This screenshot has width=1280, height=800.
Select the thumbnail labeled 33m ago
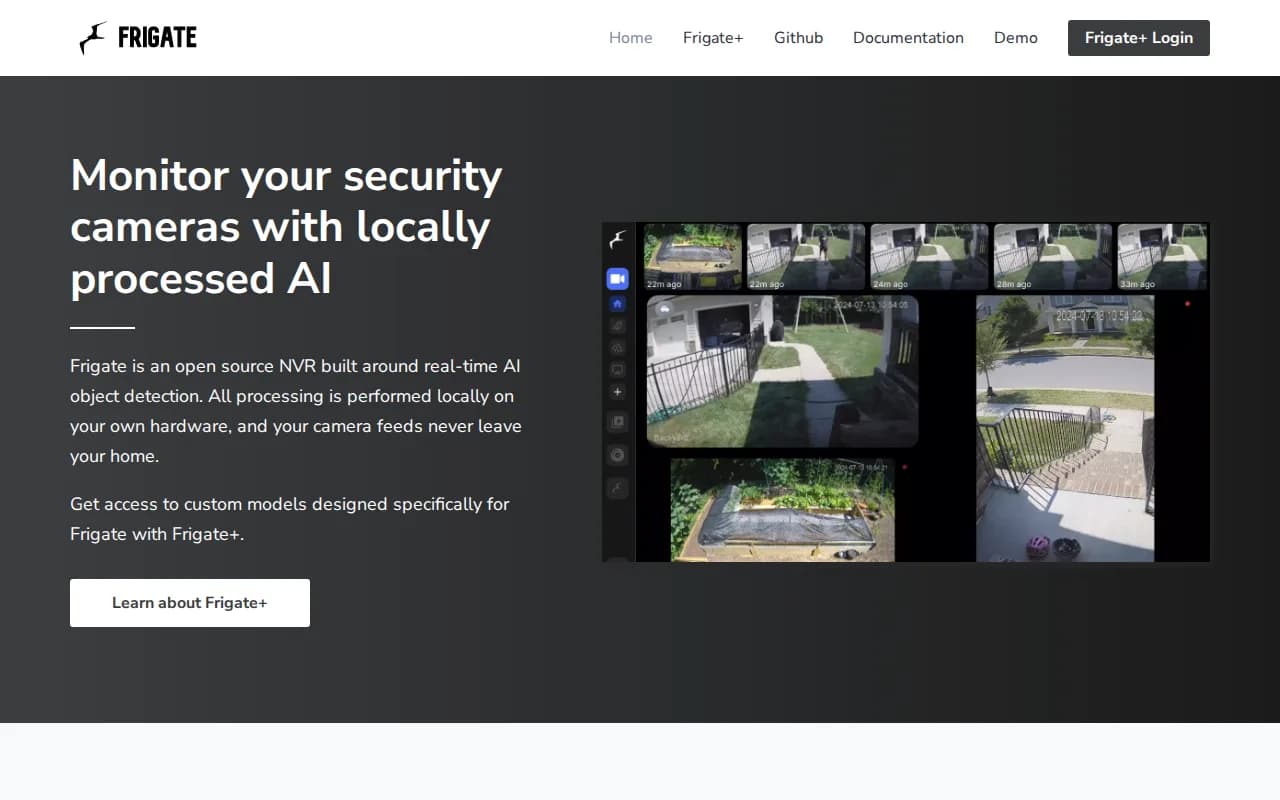[x=1162, y=257]
